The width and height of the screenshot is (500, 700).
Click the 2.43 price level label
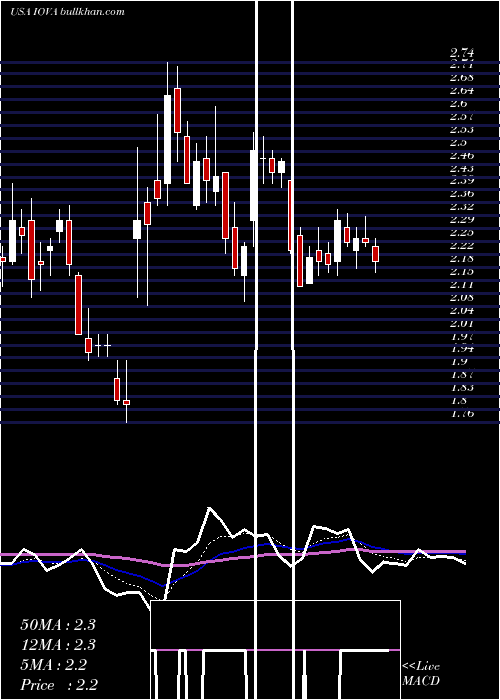coord(462,169)
